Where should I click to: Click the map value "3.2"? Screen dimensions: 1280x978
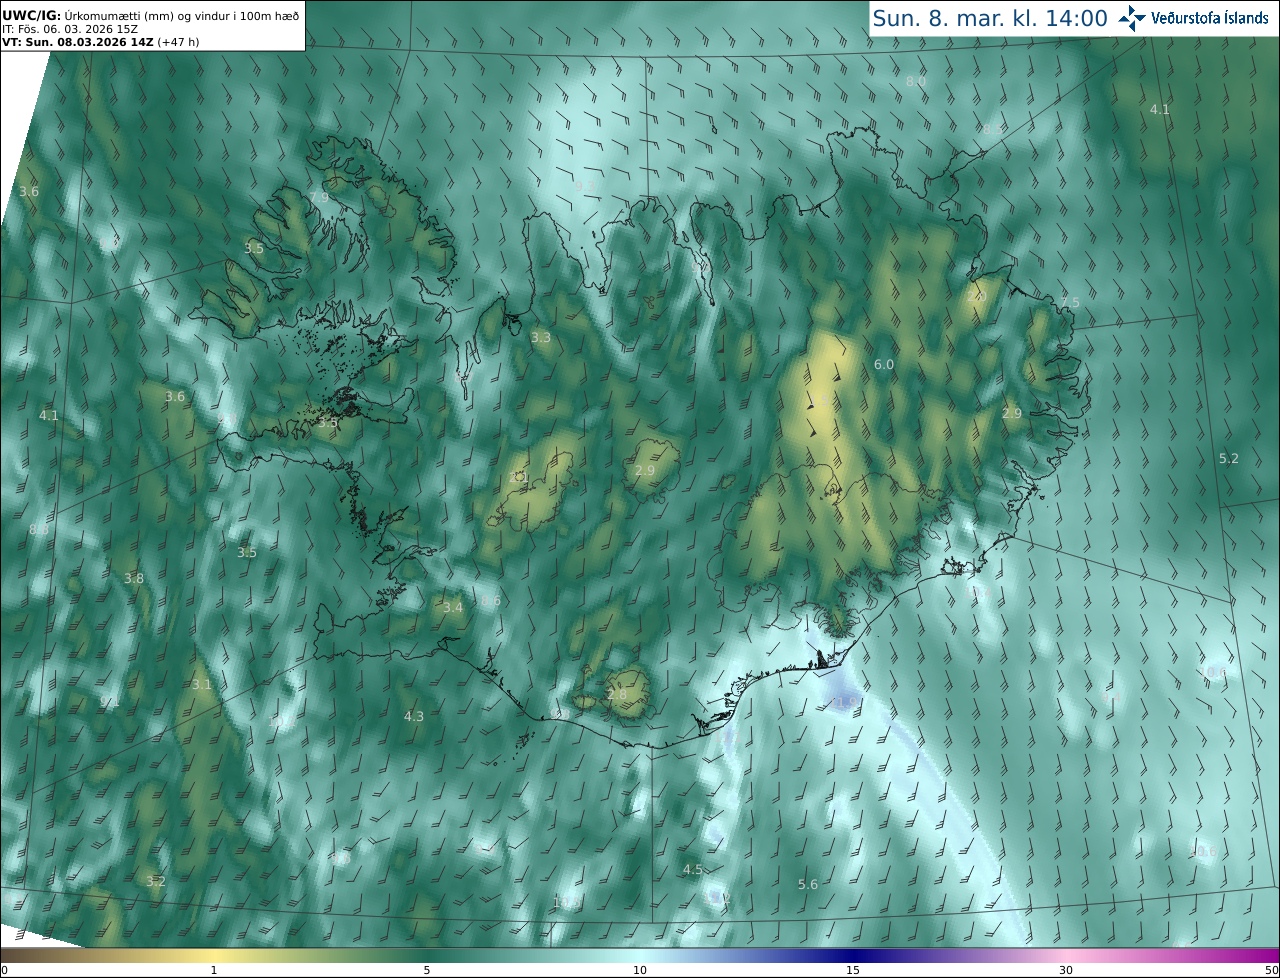(x=156, y=881)
